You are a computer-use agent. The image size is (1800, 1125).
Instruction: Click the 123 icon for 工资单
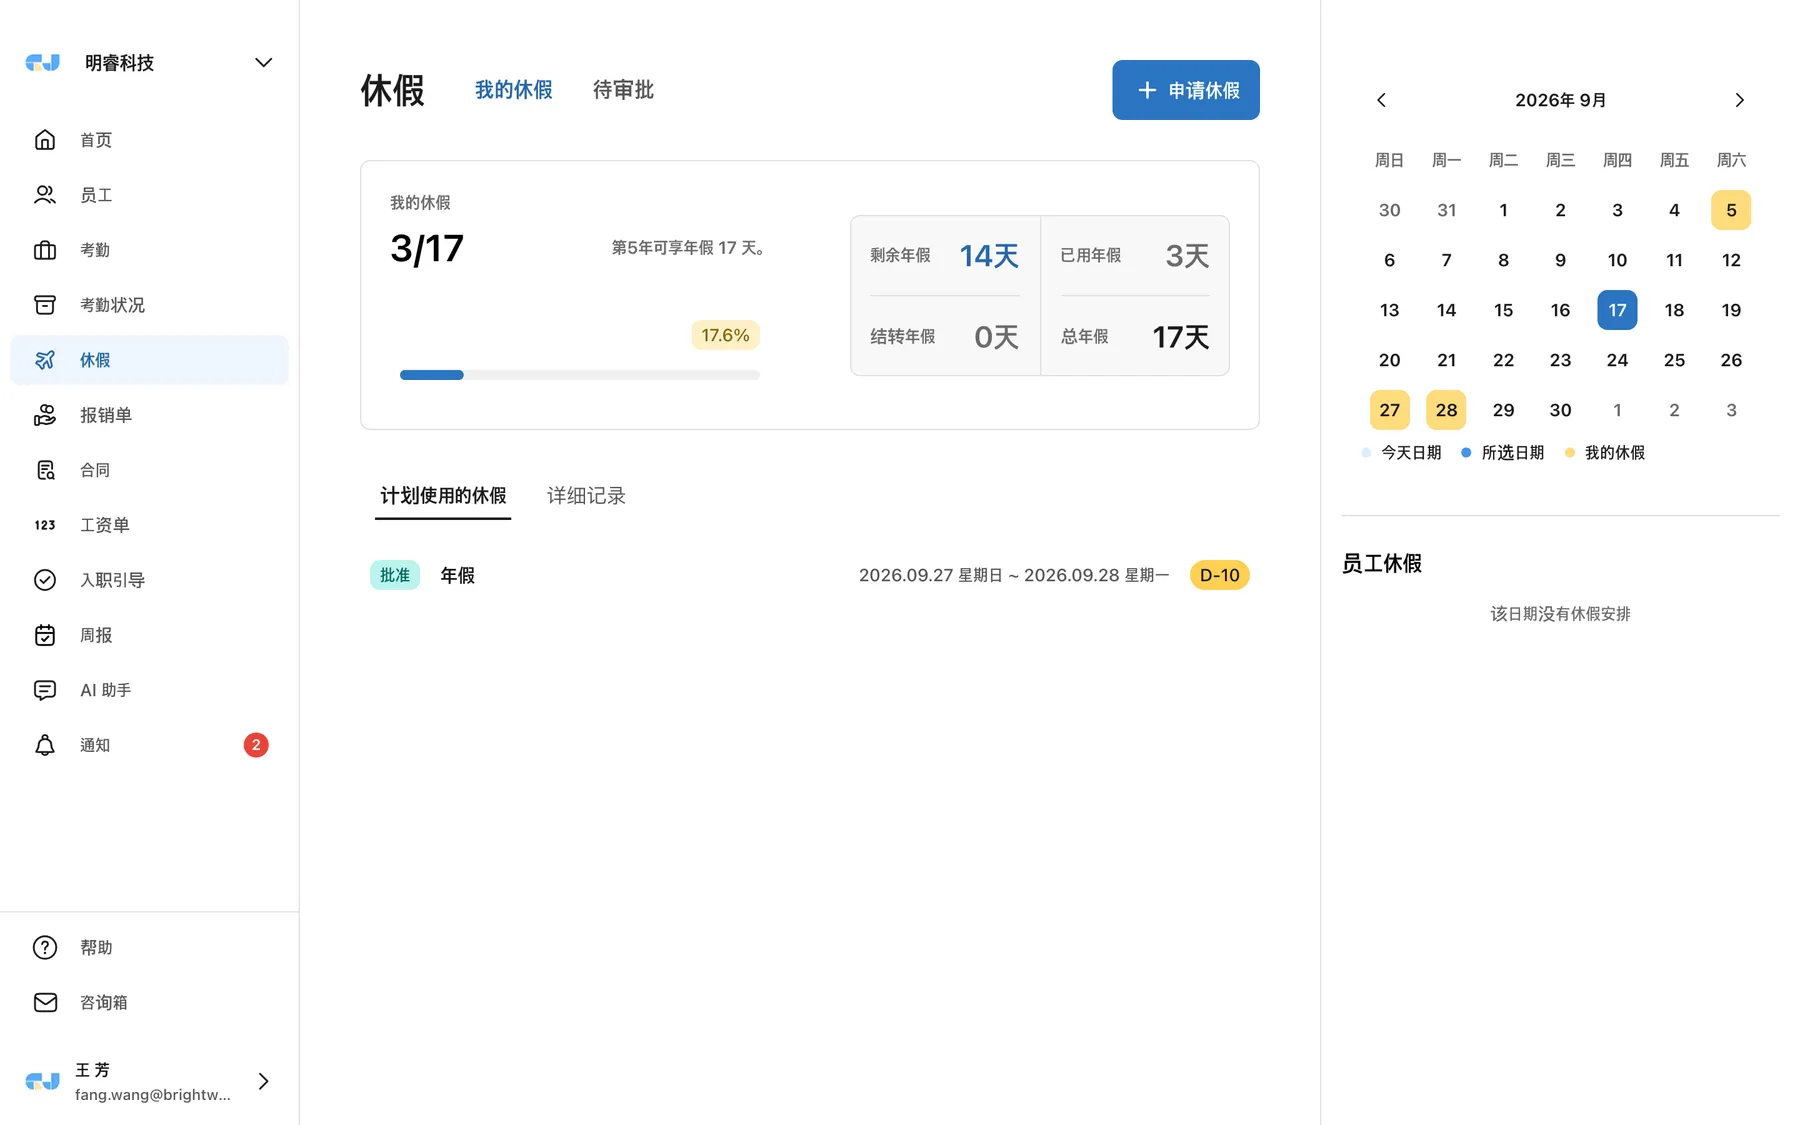click(x=45, y=525)
